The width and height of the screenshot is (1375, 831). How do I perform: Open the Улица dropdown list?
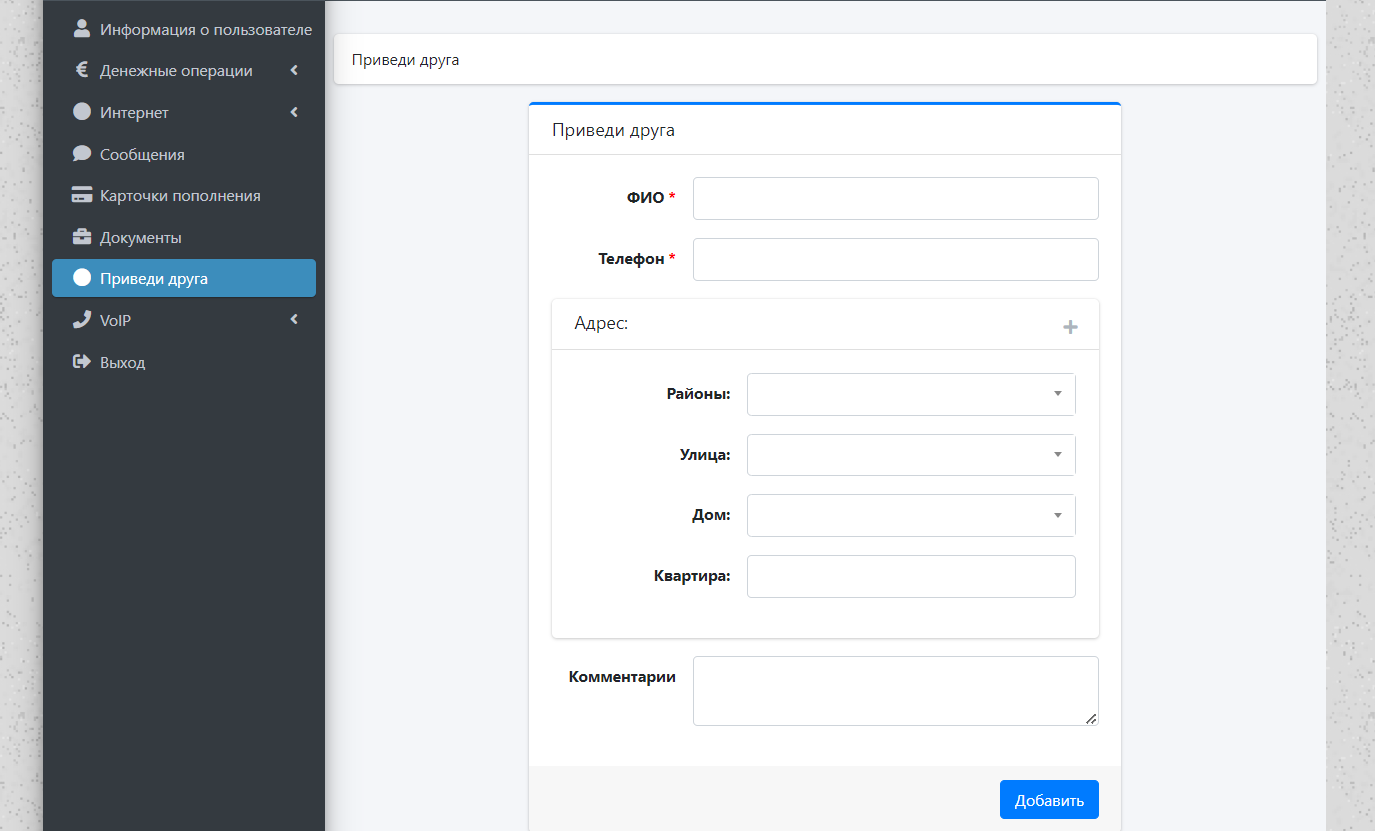[910, 455]
